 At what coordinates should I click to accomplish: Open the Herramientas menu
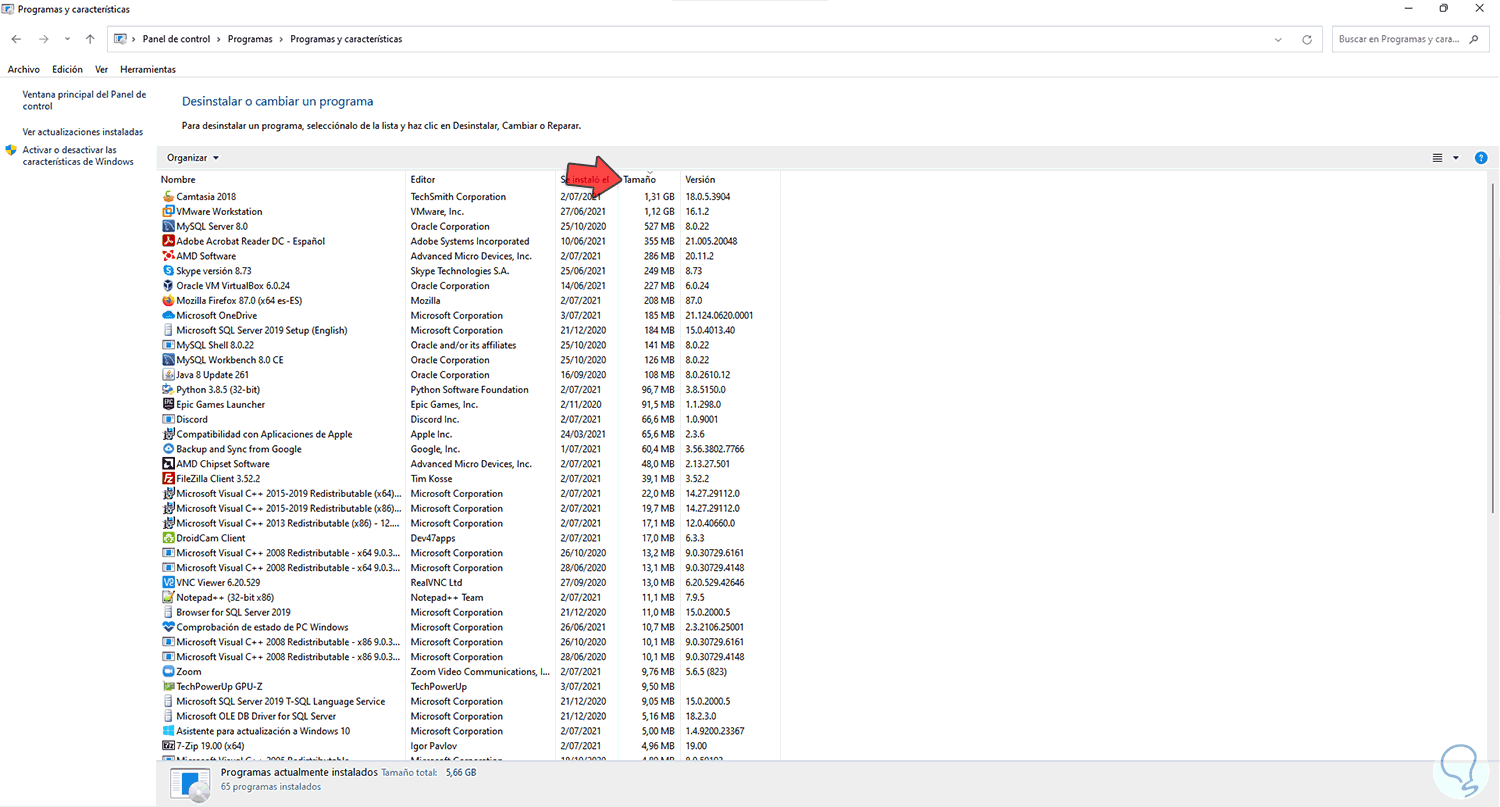148,70
